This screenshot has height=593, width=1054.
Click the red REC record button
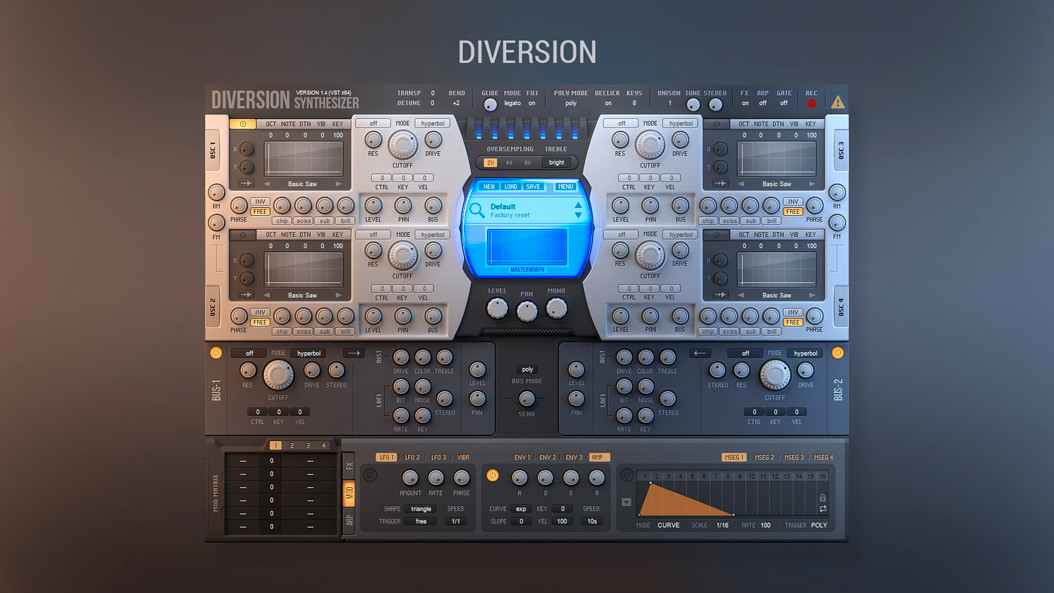(x=811, y=104)
